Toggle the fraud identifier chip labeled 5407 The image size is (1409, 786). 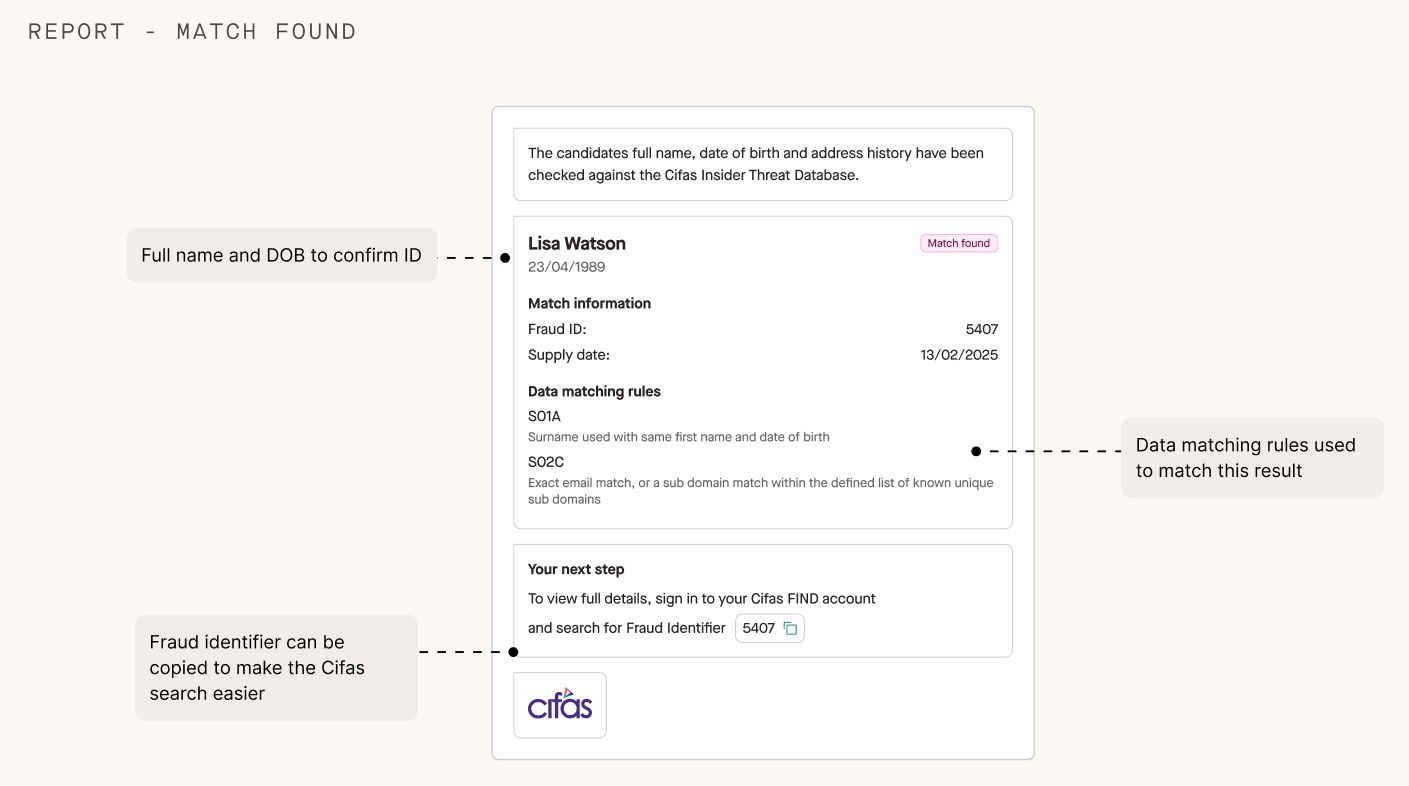coord(769,627)
